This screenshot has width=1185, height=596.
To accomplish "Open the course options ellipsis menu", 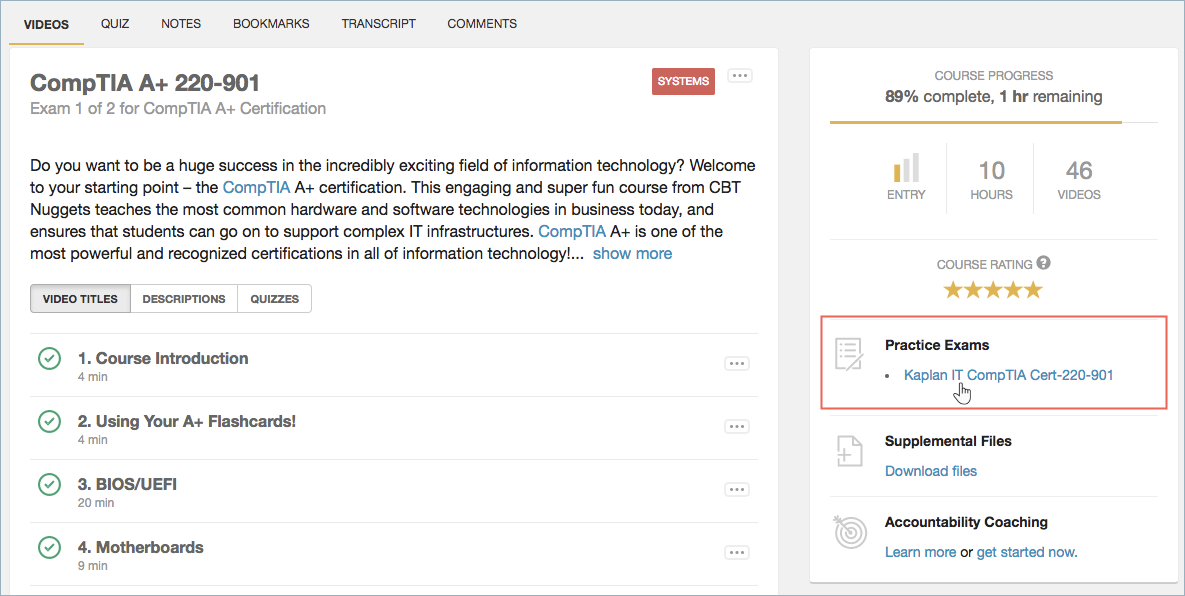I will (740, 76).
